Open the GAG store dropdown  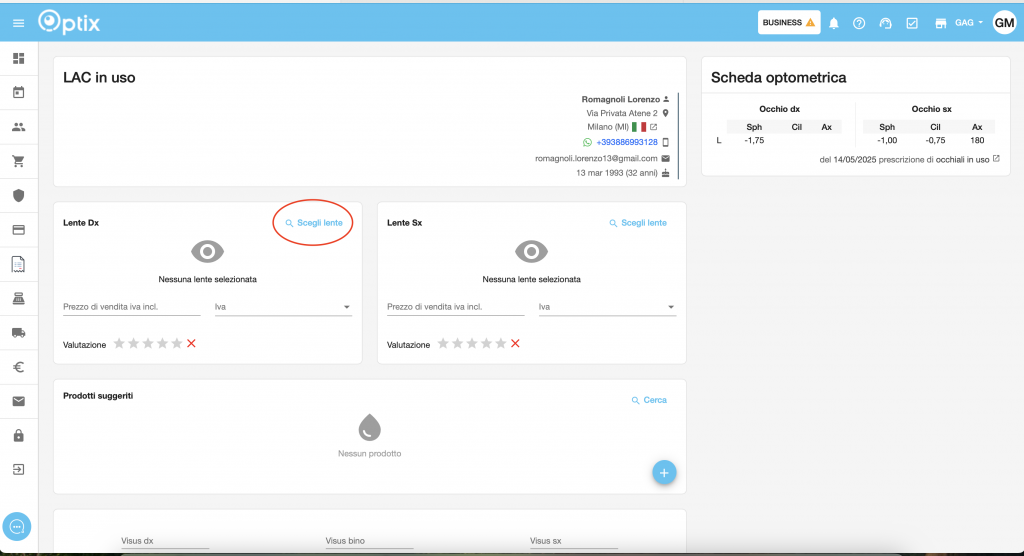tap(968, 23)
